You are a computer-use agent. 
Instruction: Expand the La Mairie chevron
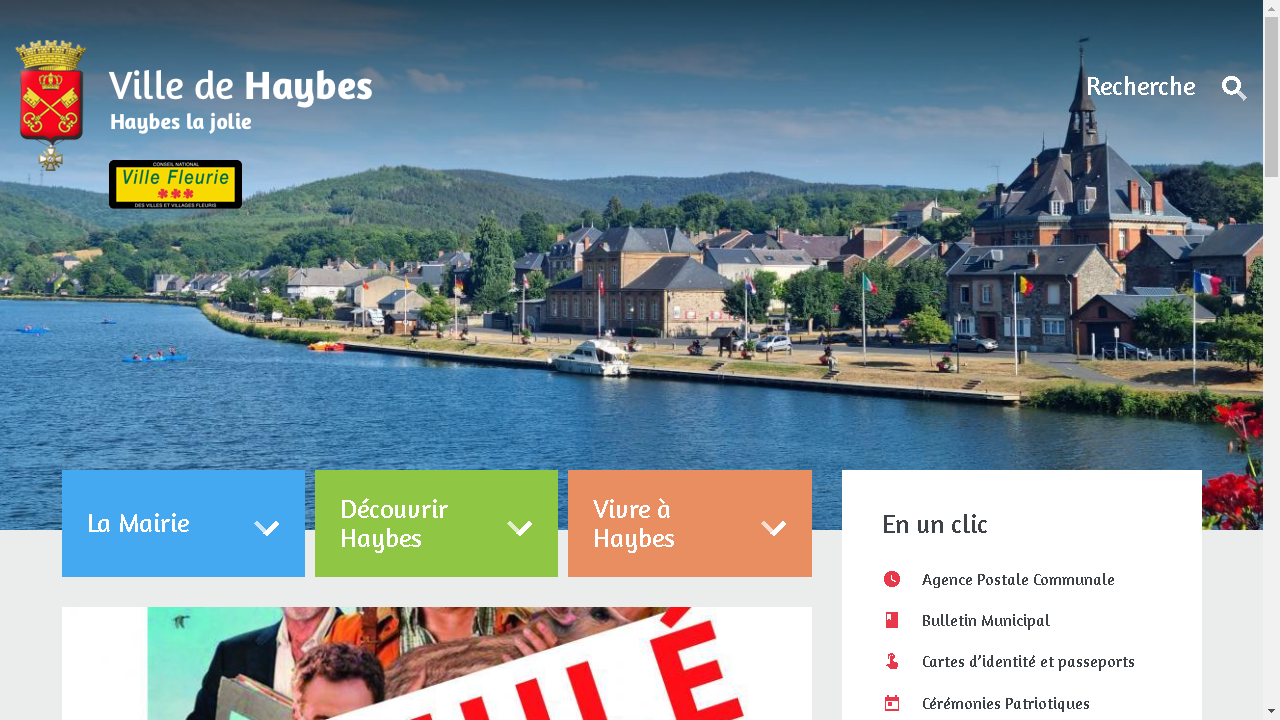point(266,527)
